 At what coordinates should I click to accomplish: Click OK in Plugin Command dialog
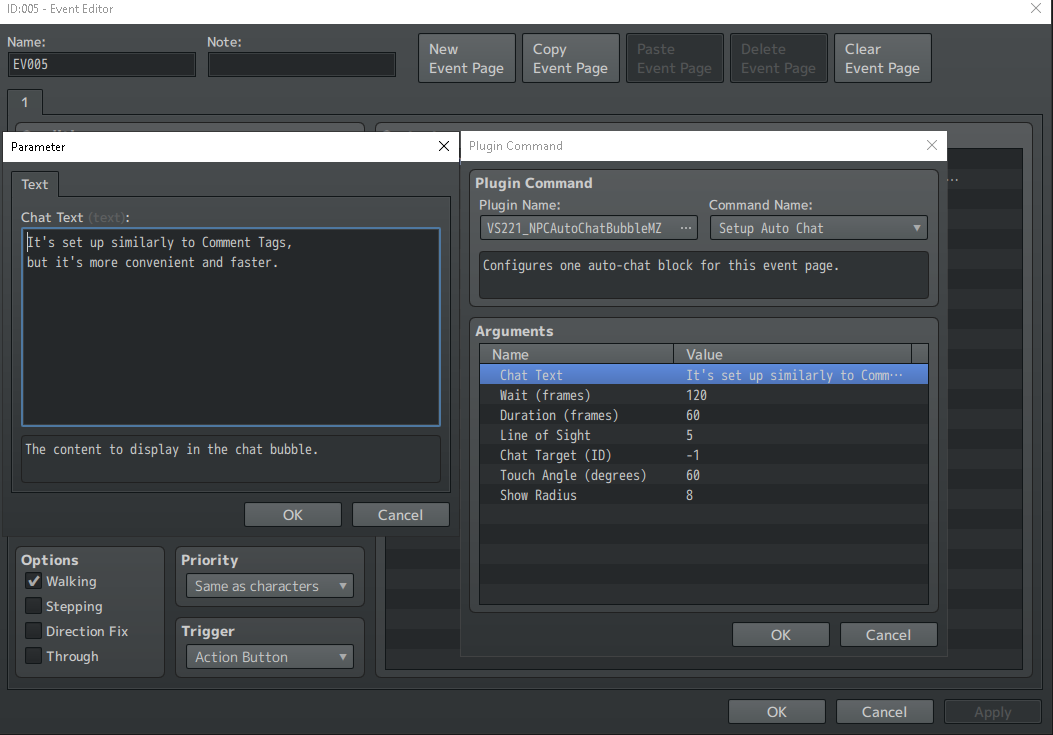(780, 635)
